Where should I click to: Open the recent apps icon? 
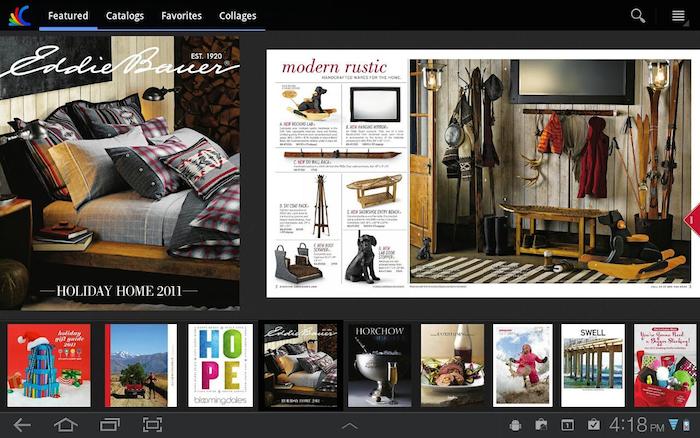point(109,425)
